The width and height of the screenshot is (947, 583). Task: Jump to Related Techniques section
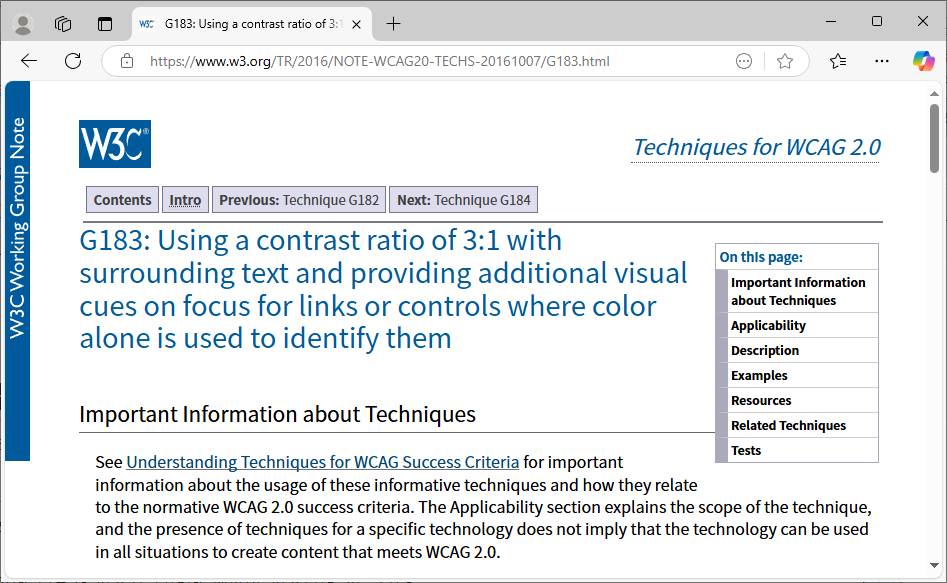[788, 425]
